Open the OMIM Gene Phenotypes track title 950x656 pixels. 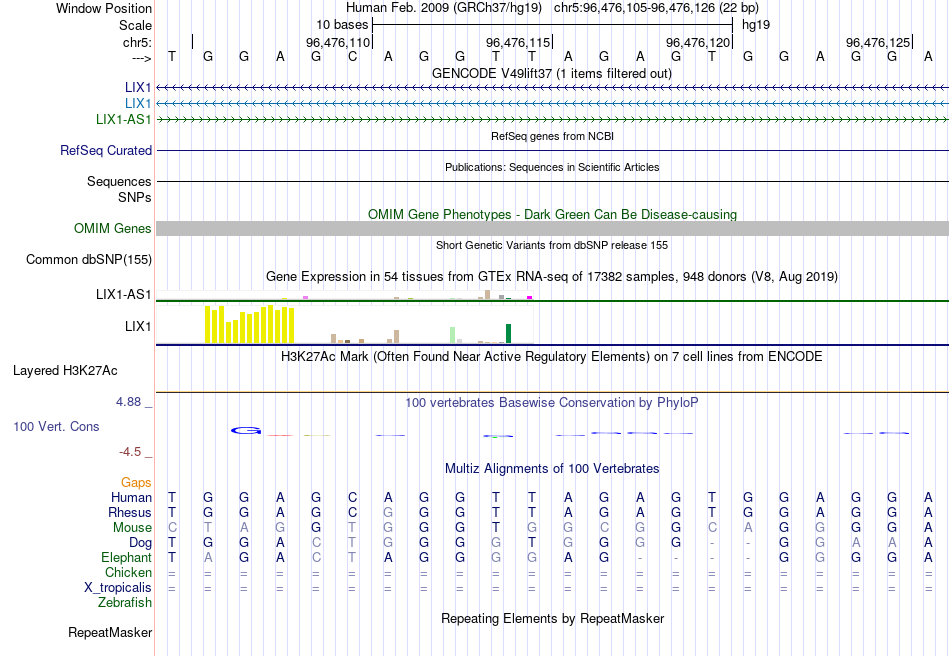[x=552, y=214]
